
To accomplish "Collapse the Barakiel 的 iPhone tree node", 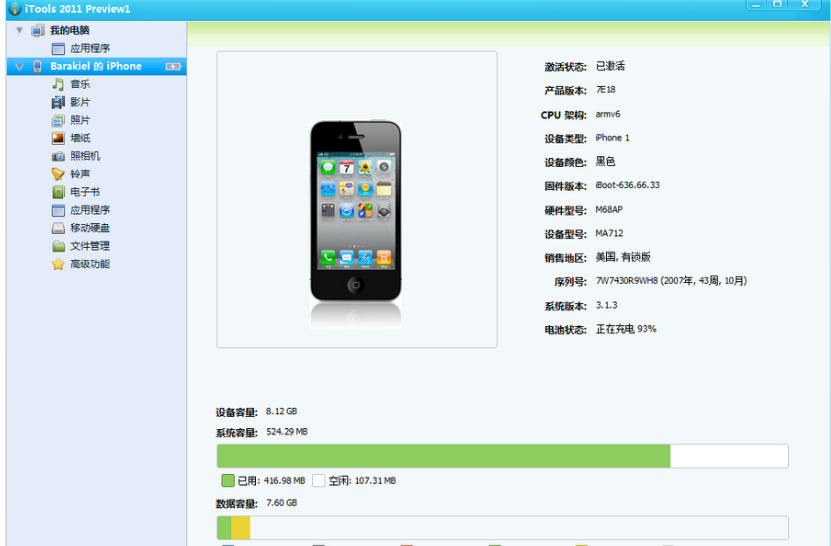I will pos(20,66).
